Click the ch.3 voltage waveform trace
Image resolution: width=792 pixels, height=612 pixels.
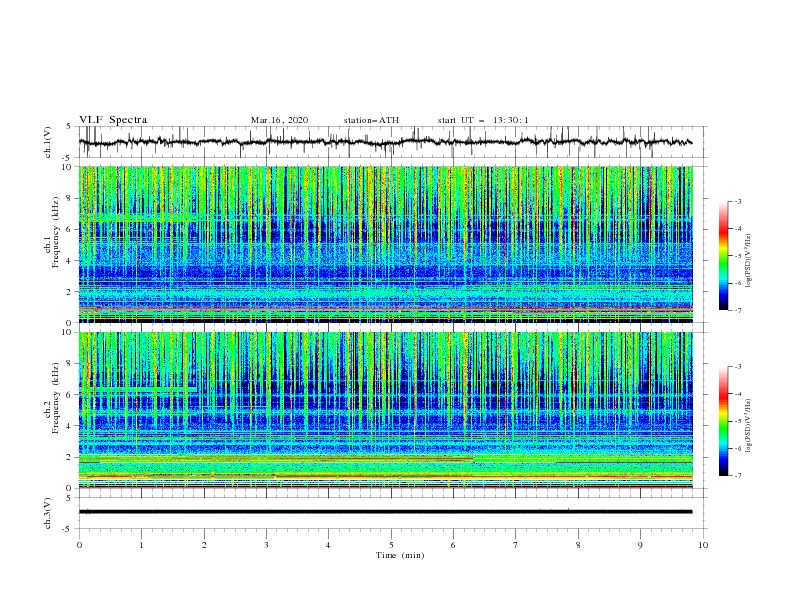click(x=386, y=512)
